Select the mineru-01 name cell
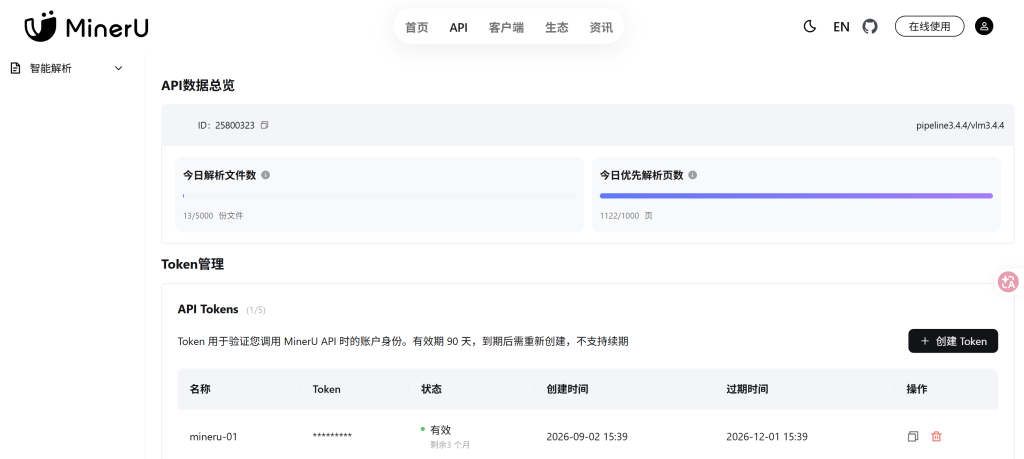This screenshot has height=459, width=1024. 214,437
